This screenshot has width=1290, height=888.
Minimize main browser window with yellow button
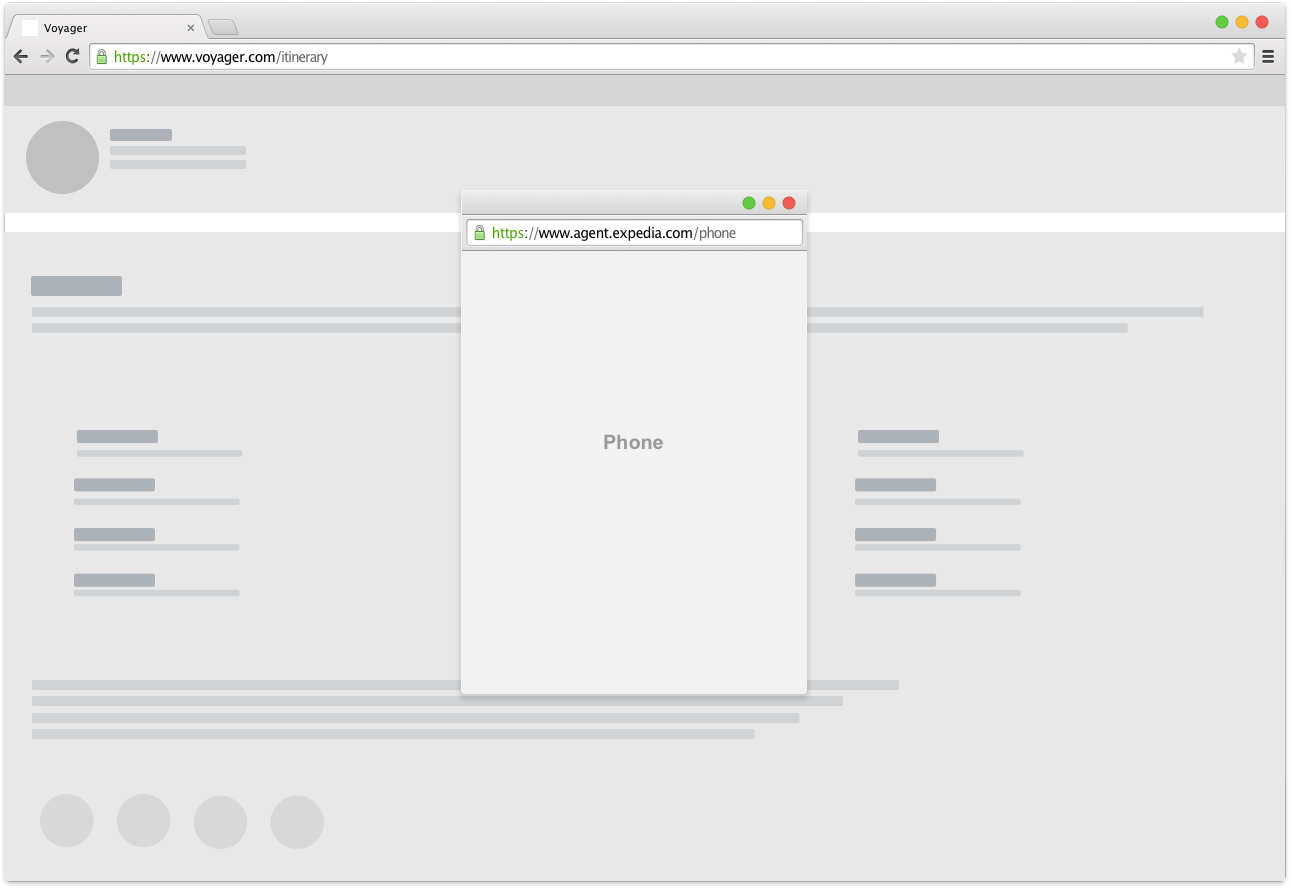pos(1242,22)
